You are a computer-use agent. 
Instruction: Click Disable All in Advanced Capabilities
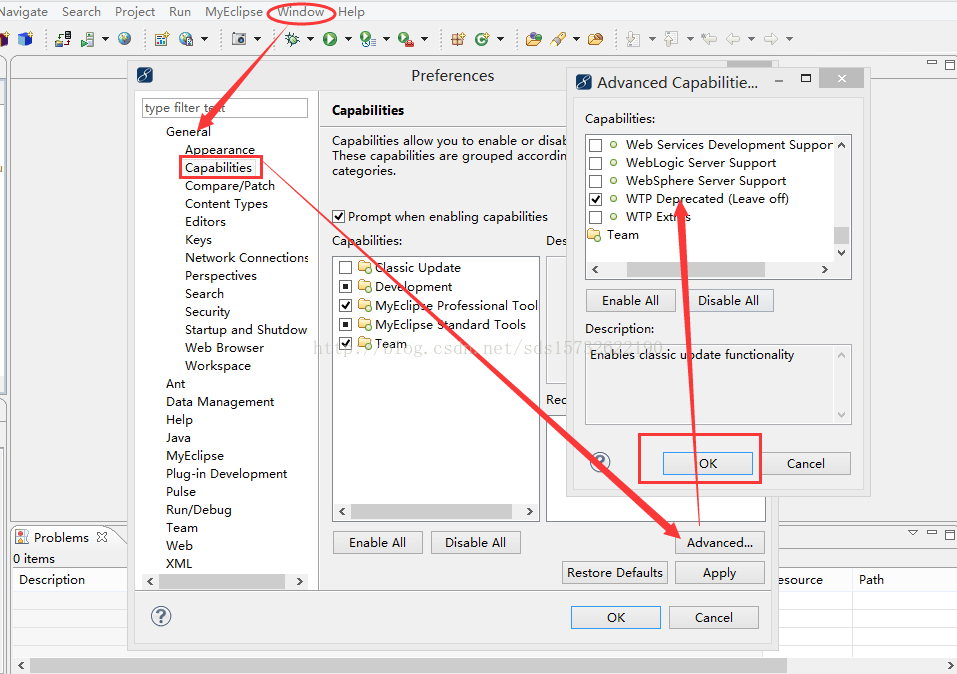point(728,300)
